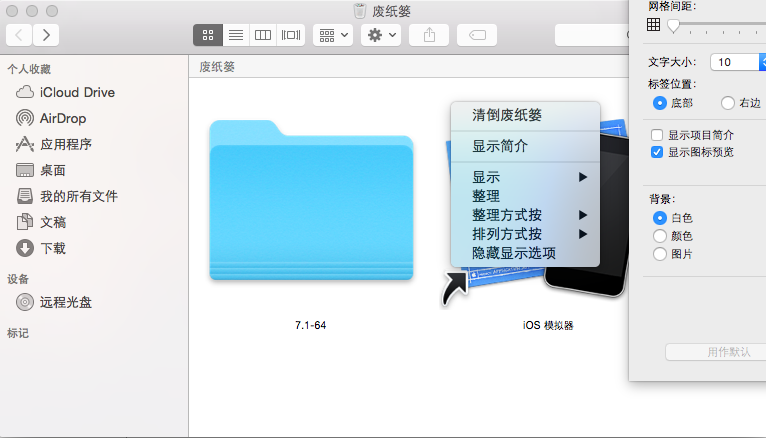Select 白色 background radio button
This screenshot has height=438, width=766.
pyautogui.click(x=660, y=218)
